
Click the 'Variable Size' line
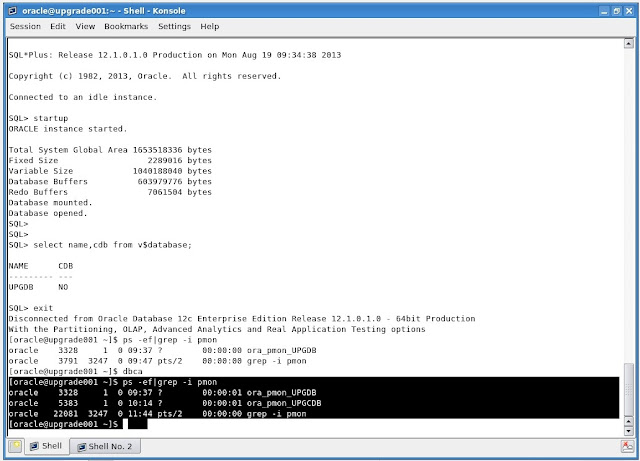[x=110, y=171]
